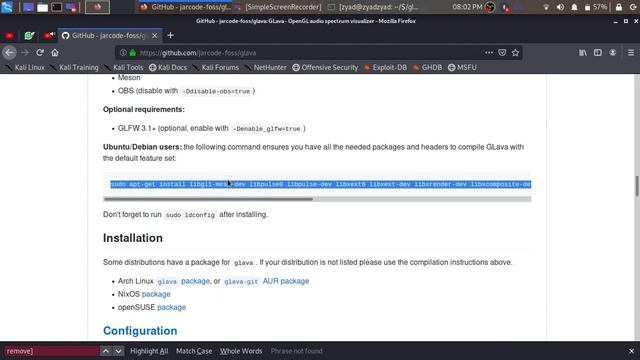This screenshot has height=360, width=640.
Task: Open Exploit-DB bookmark
Action: click(x=385, y=67)
